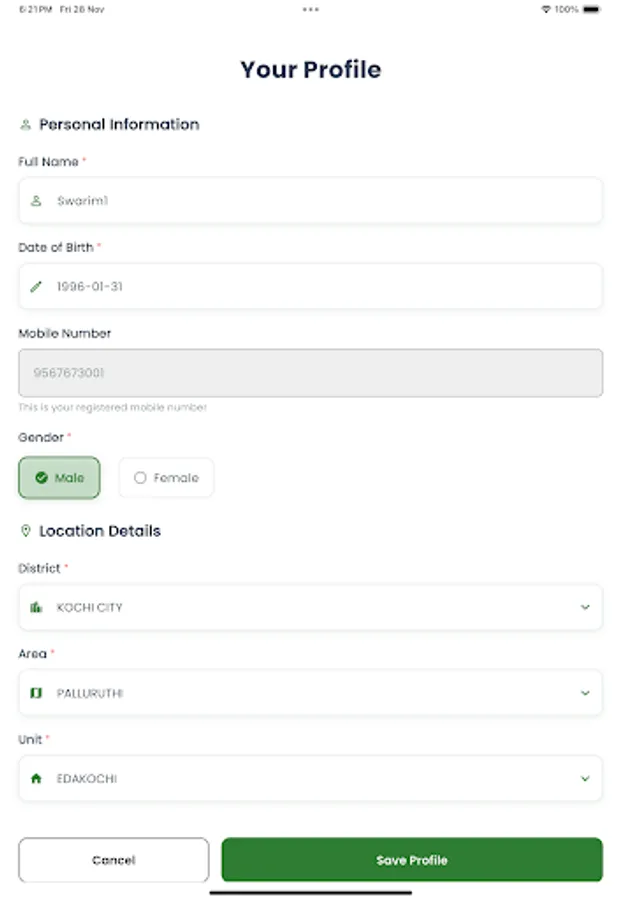Click the Female radio circle
This screenshot has width=621, height=900.
coord(140,477)
